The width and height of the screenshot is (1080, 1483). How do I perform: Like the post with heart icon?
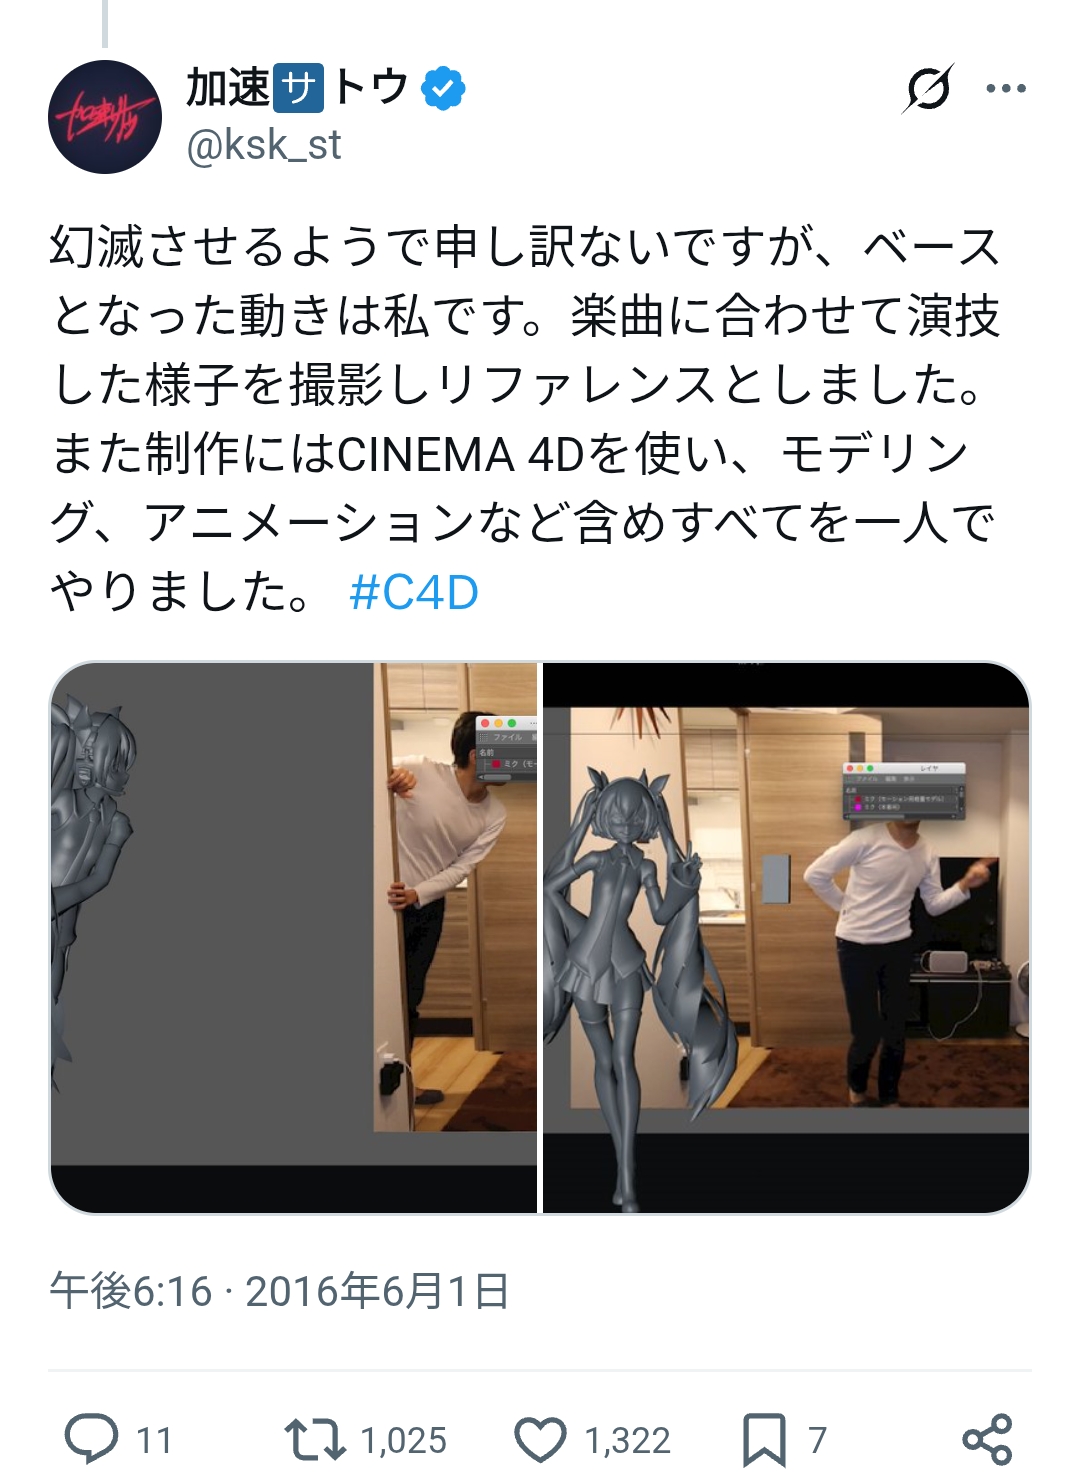click(540, 1440)
